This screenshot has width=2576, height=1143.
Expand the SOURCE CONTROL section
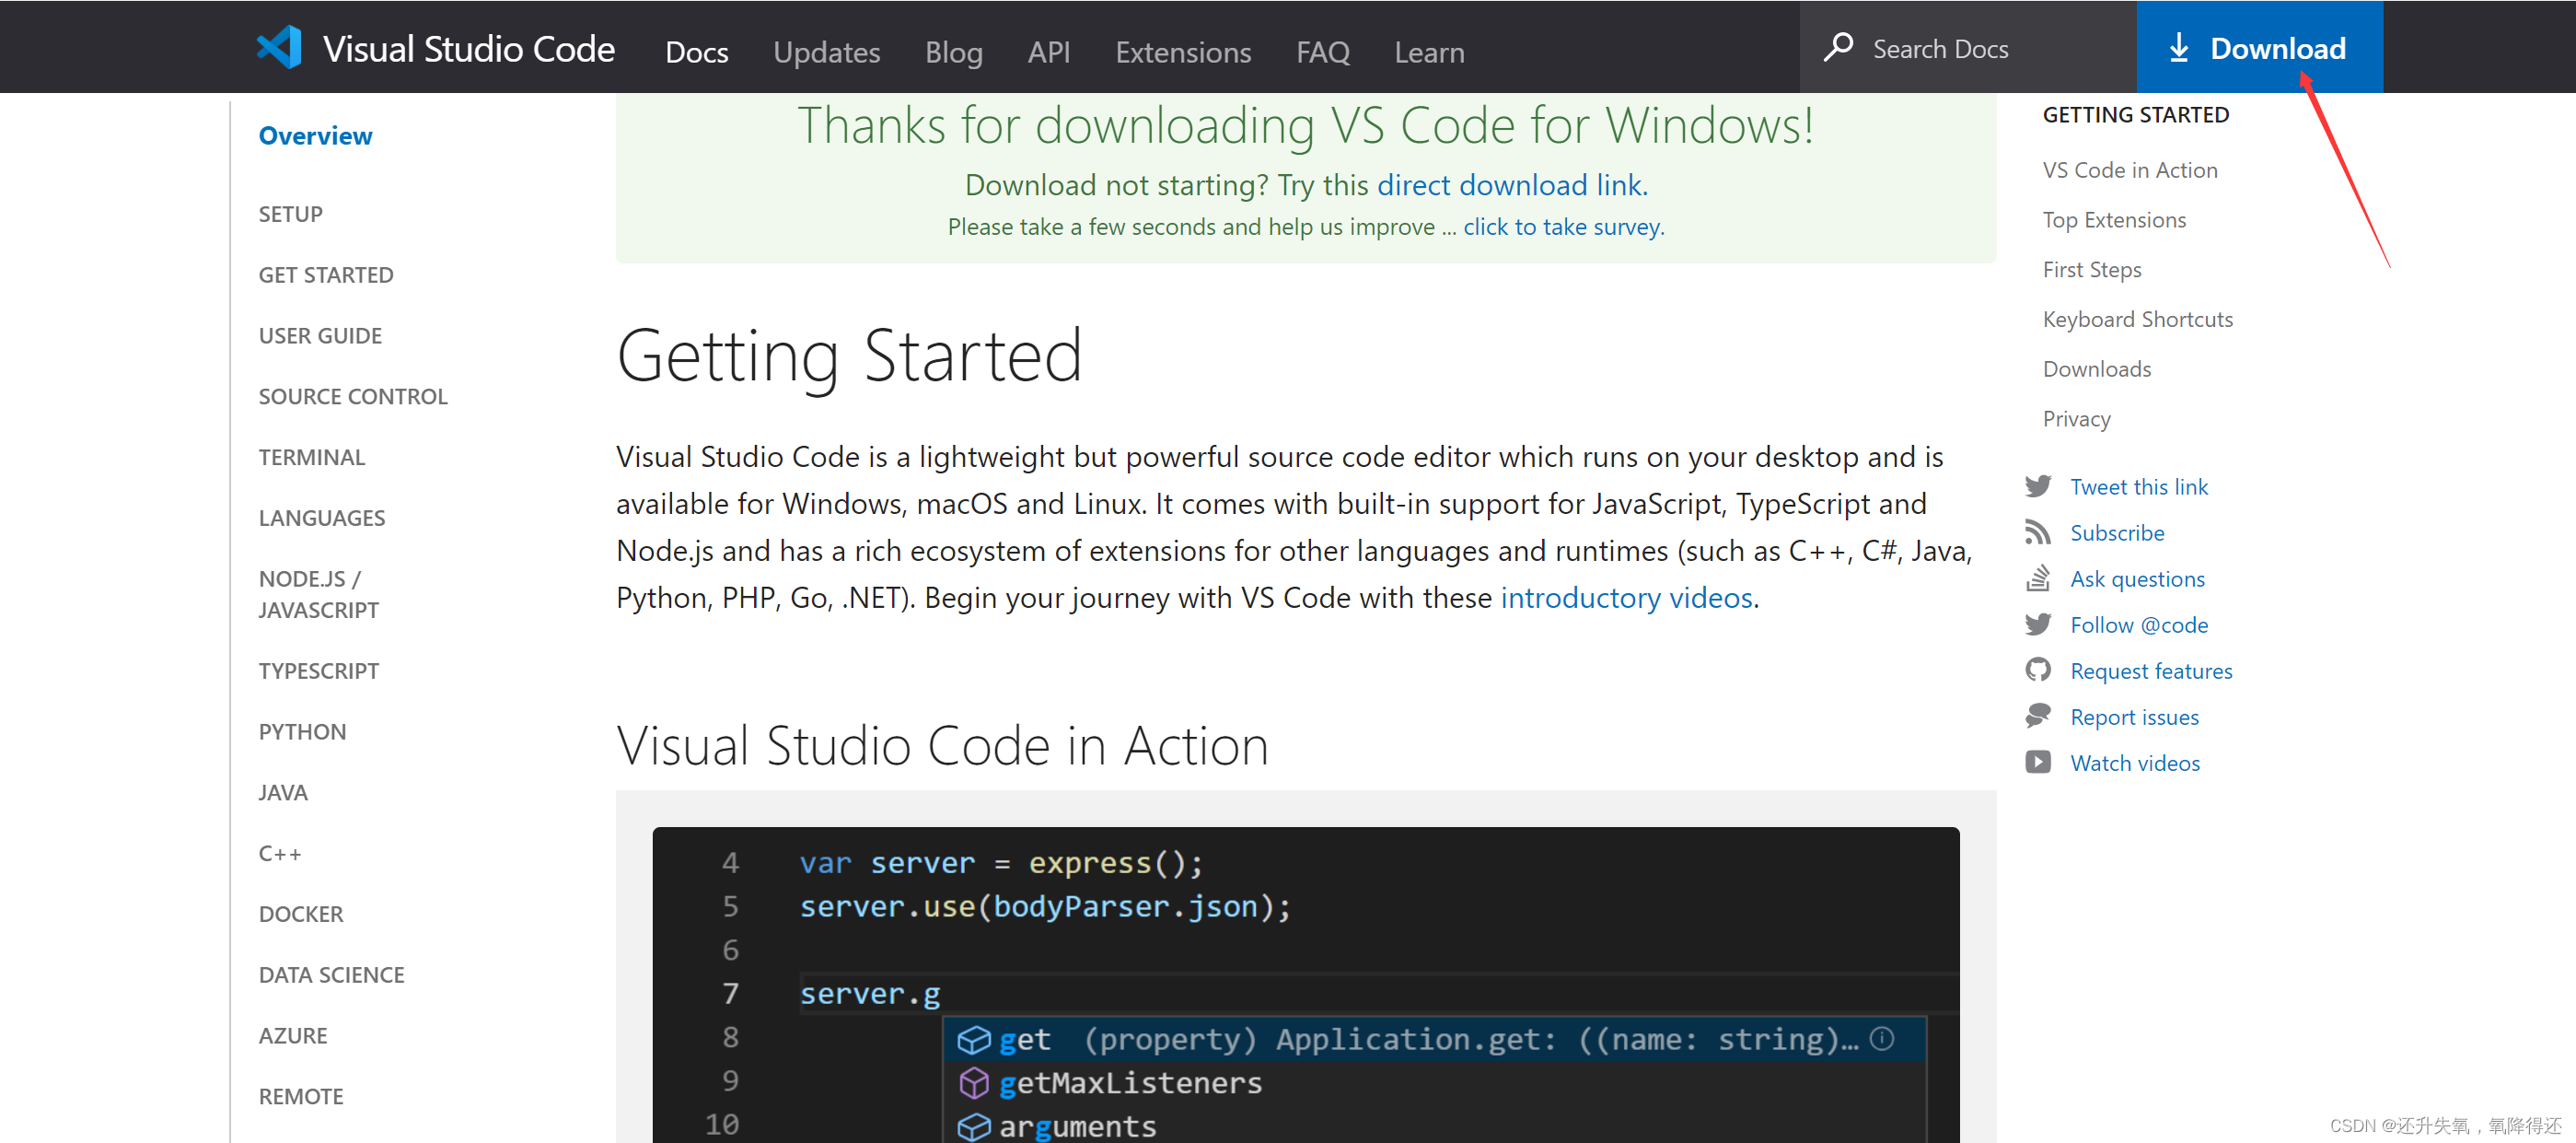click(x=353, y=397)
